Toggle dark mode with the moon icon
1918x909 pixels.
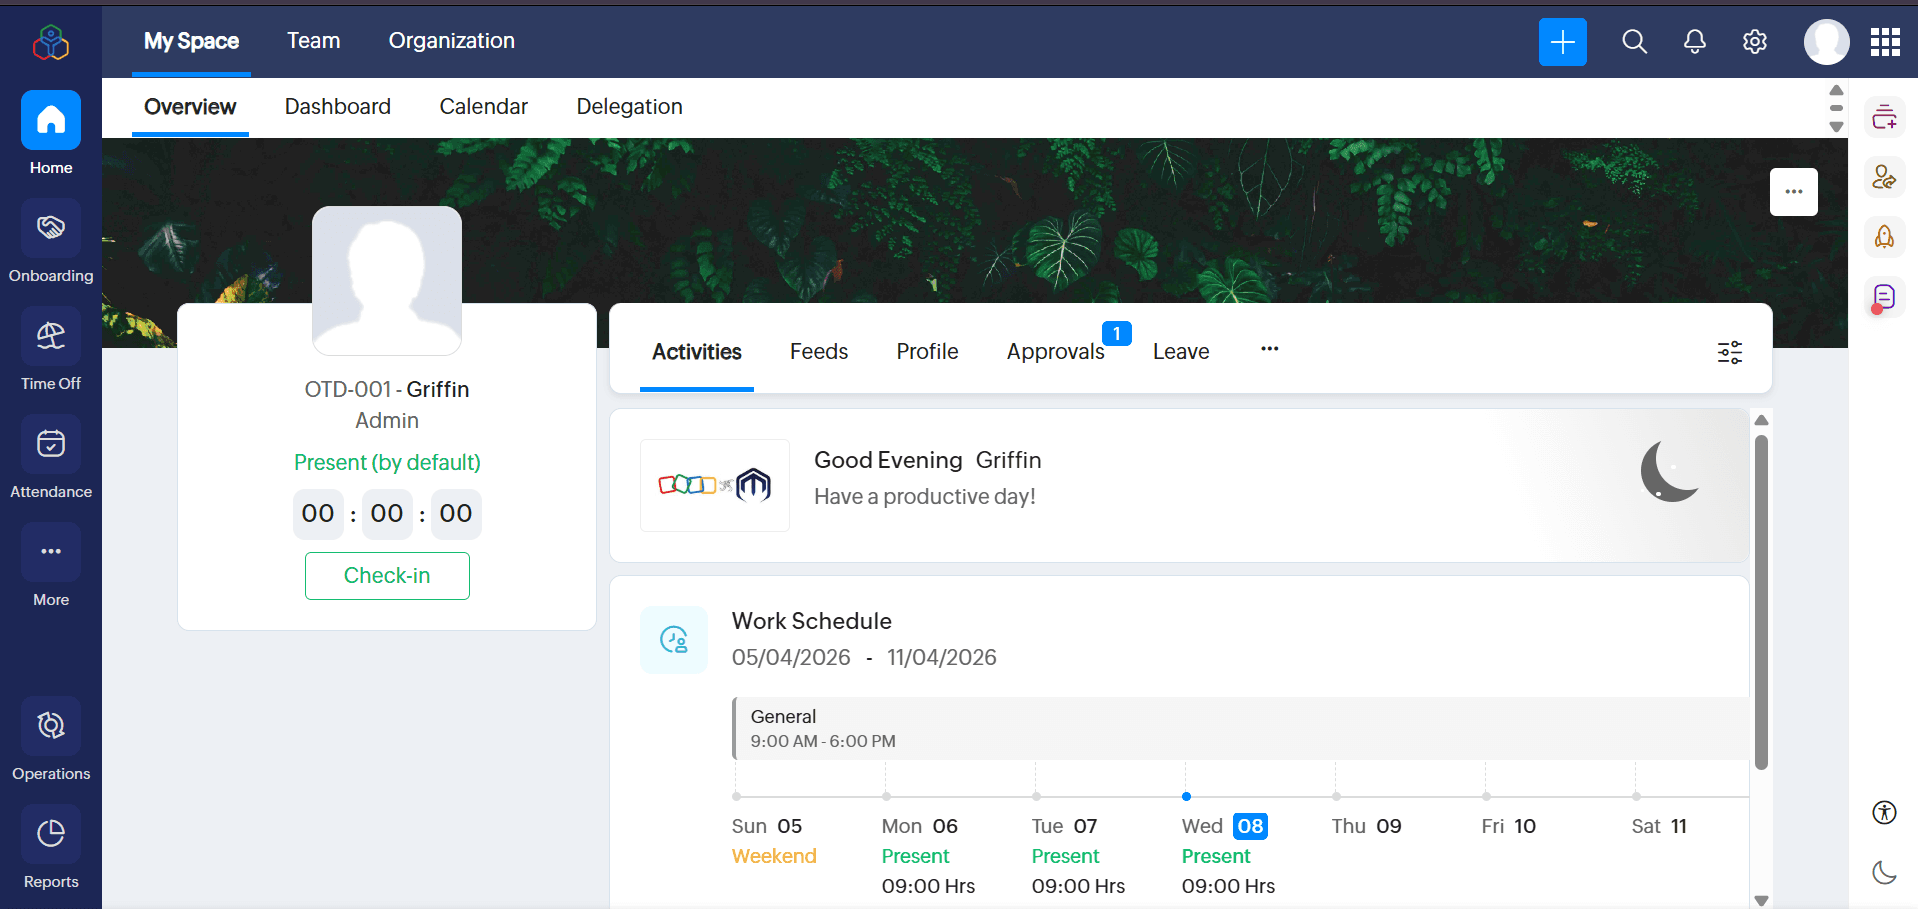[x=1884, y=872]
